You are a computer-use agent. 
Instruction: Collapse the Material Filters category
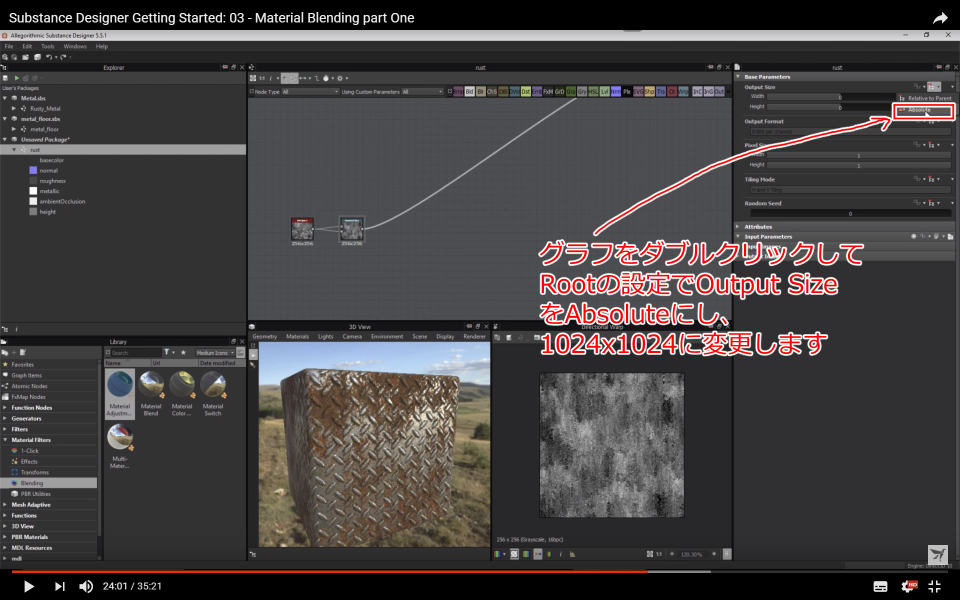click(x=6, y=440)
